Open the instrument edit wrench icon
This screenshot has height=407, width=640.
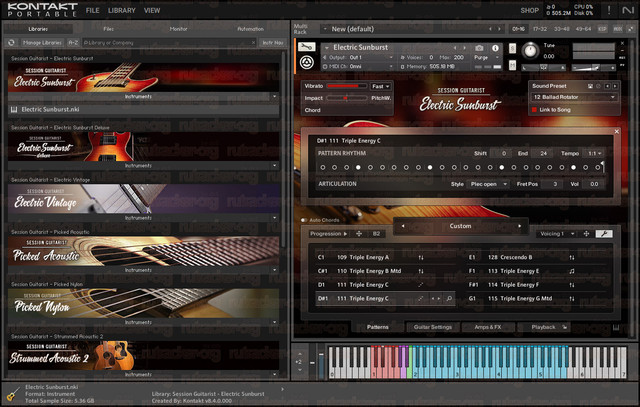pyautogui.click(x=306, y=47)
